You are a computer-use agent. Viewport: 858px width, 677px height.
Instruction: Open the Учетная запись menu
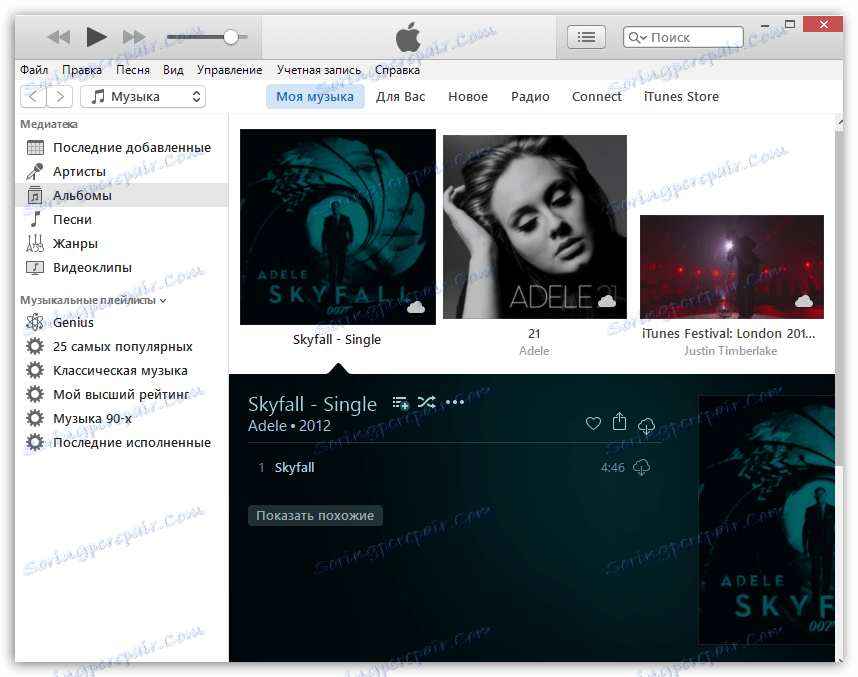tap(318, 70)
